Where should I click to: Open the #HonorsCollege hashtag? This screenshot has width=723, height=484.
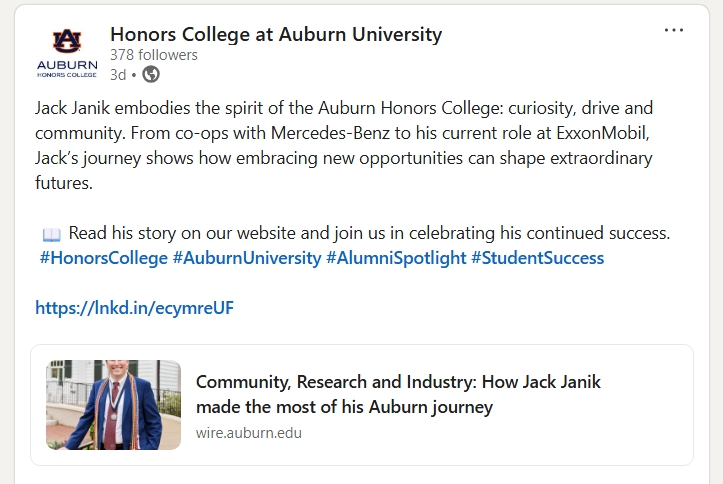pos(103,258)
